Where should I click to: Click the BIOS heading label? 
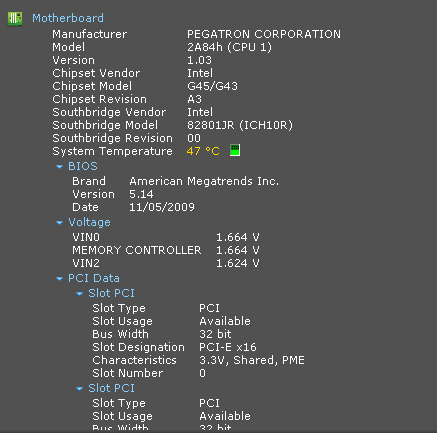coord(83,166)
